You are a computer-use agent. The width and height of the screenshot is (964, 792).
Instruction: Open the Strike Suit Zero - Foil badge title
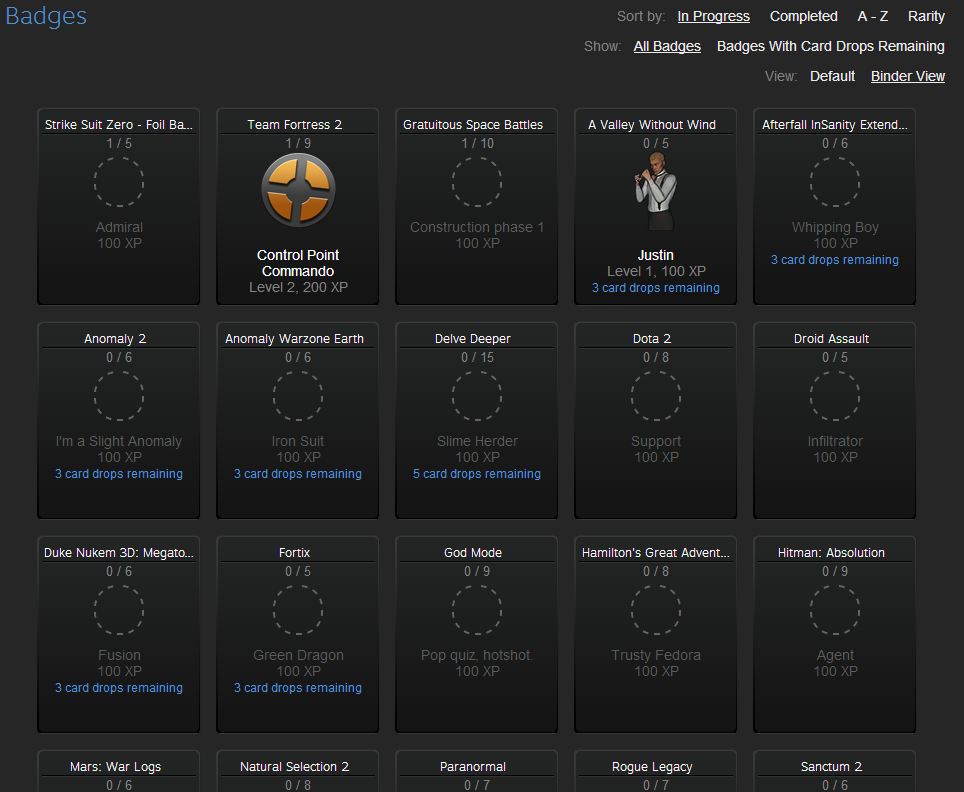(119, 125)
